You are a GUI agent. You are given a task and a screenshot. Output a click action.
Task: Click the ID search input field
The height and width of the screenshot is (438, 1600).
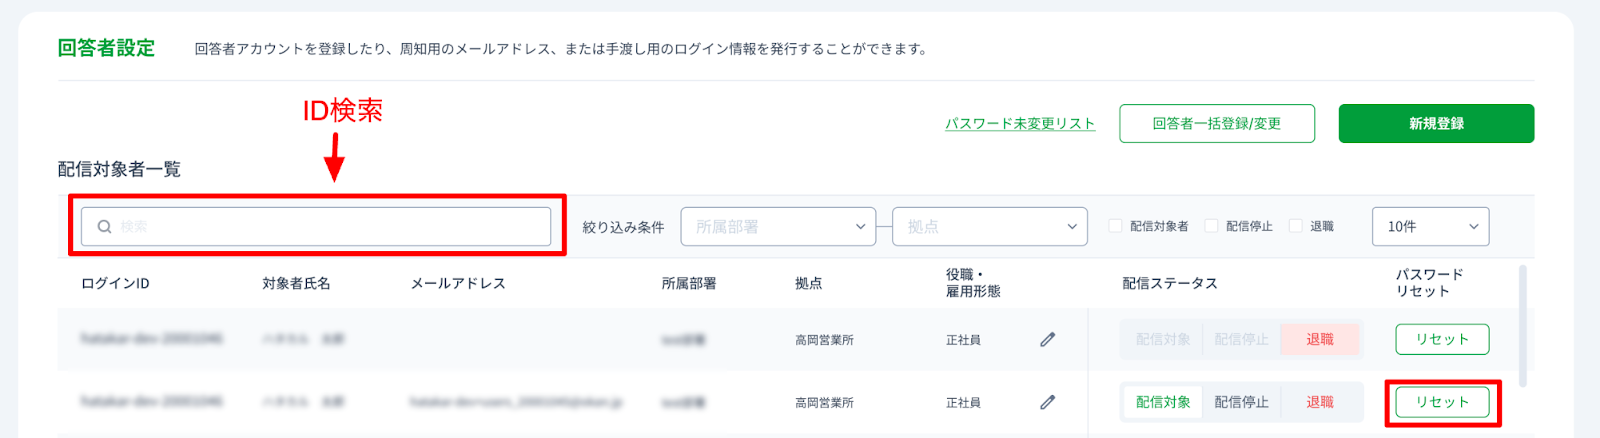(316, 227)
